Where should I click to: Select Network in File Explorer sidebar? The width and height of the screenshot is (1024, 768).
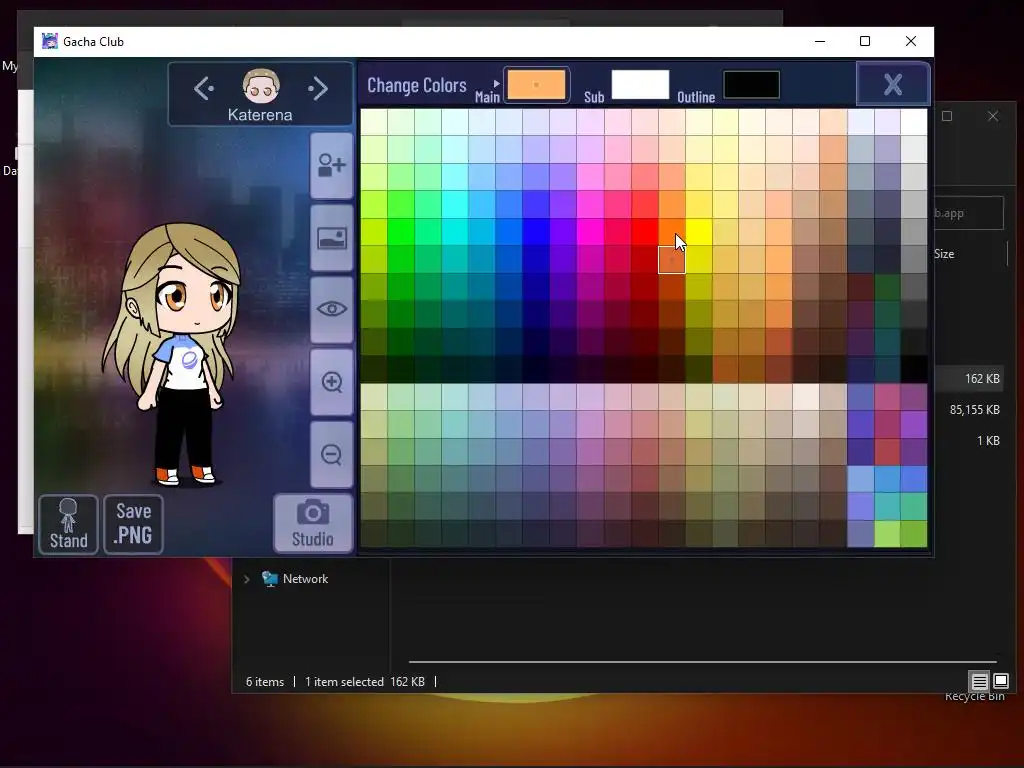305,579
